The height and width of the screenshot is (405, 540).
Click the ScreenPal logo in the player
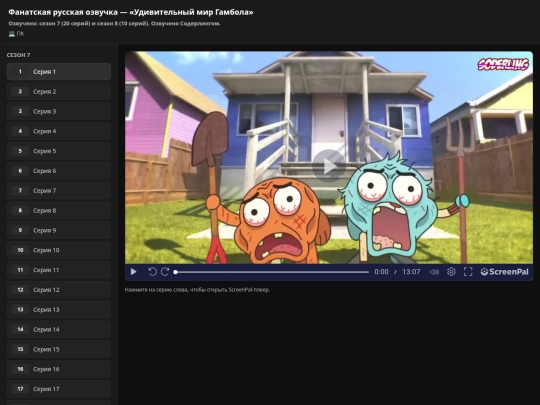coord(504,272)
